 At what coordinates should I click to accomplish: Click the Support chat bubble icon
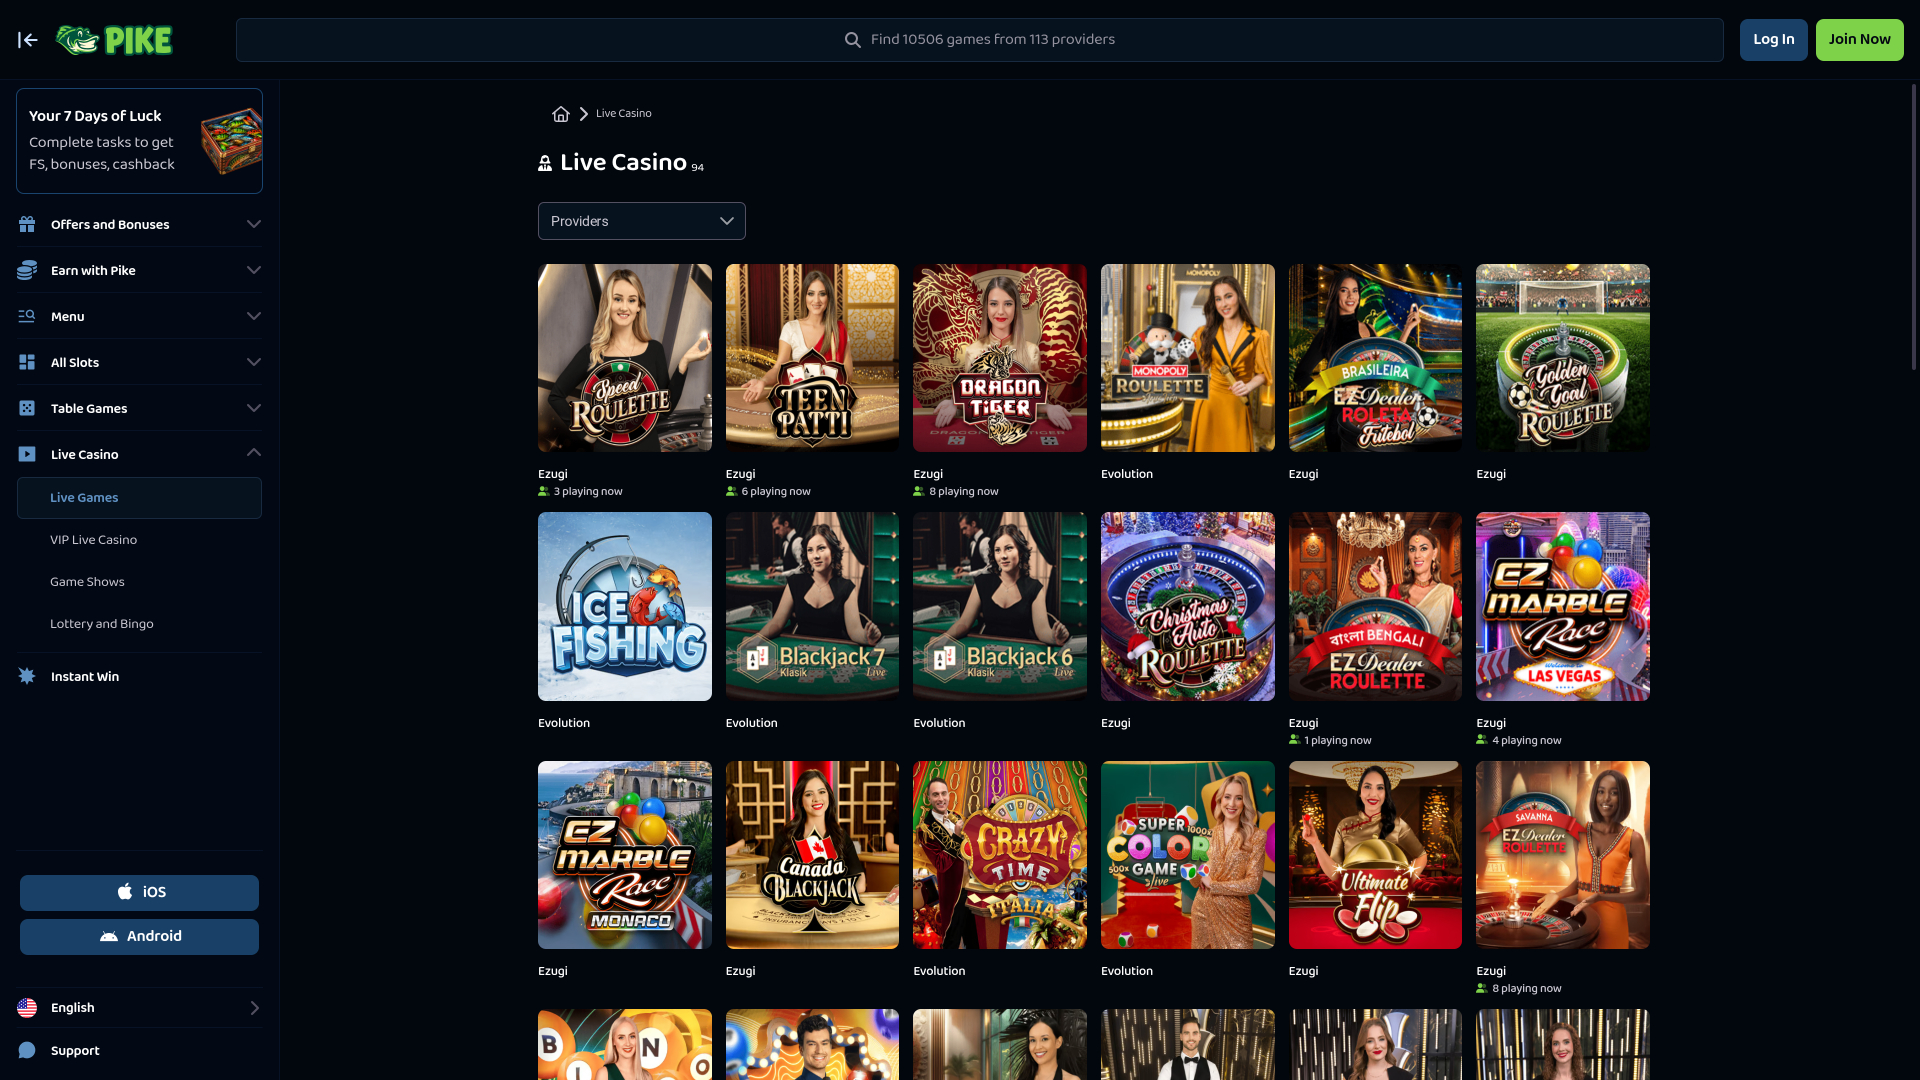(27, 1050)
